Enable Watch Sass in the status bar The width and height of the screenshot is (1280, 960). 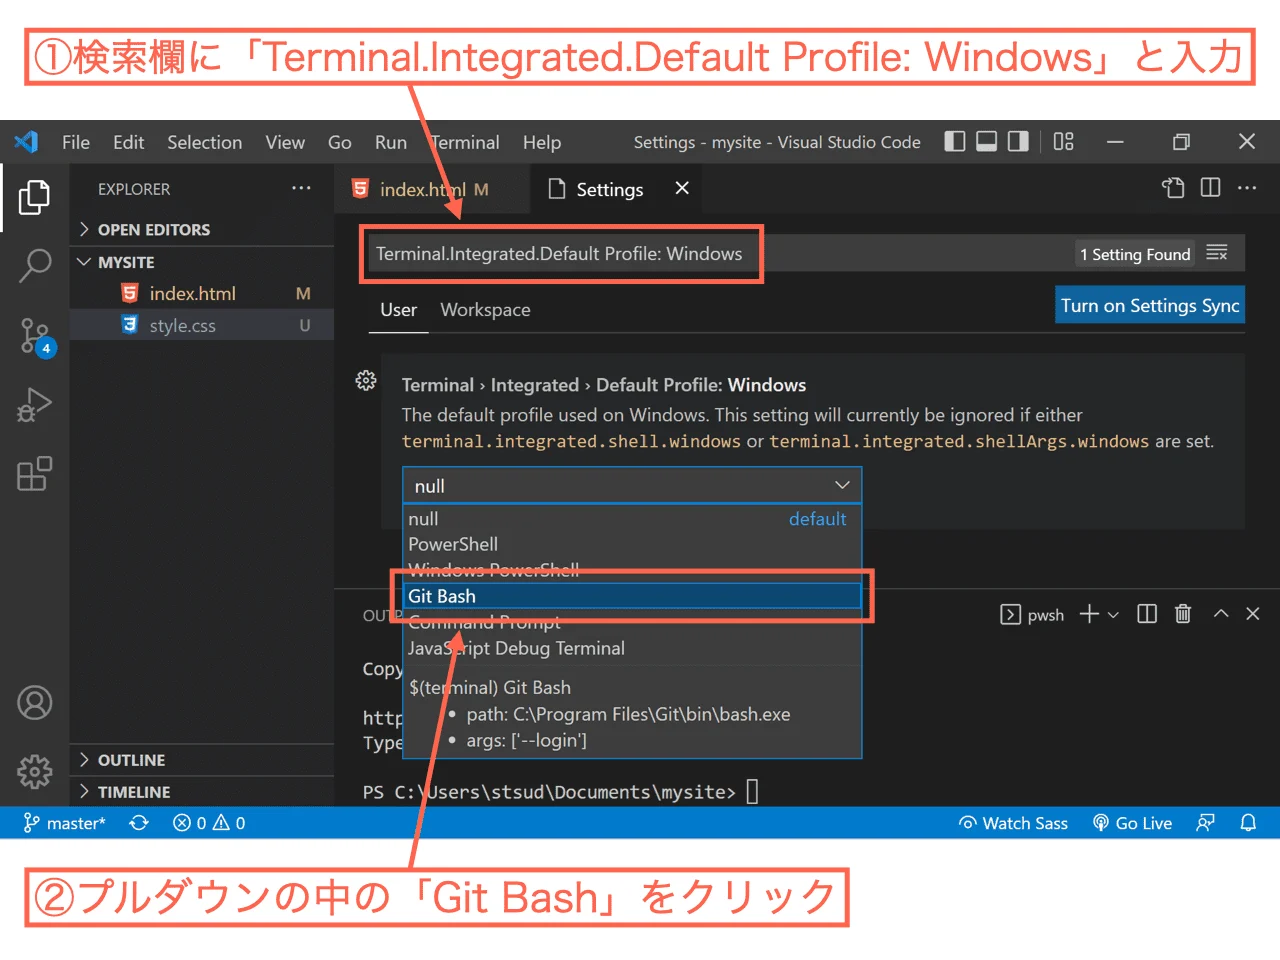pyautogui.click(x=1013, y=822)
